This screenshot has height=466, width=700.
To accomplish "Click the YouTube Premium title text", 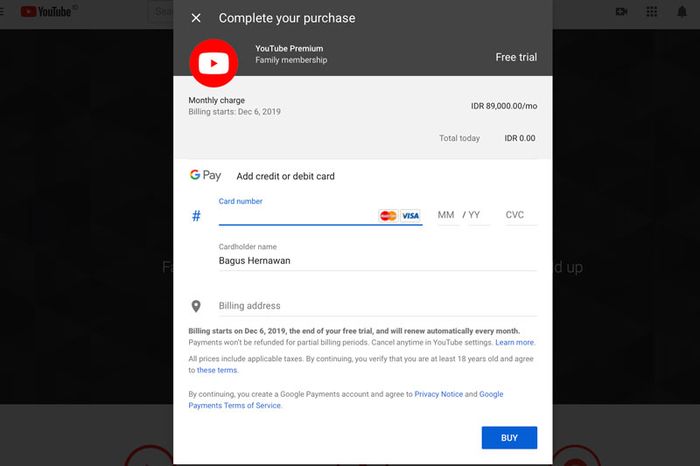I will click(x=289, y=49).
